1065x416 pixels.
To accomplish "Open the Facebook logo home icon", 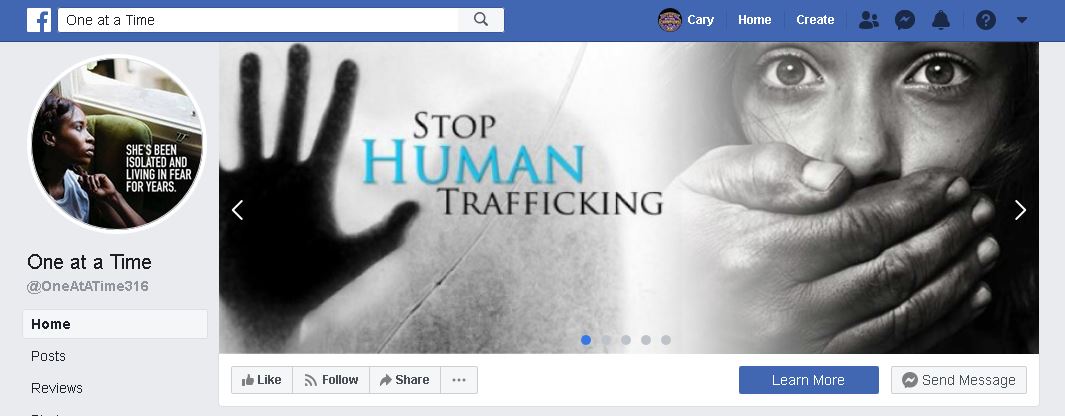I will [39, 20].
